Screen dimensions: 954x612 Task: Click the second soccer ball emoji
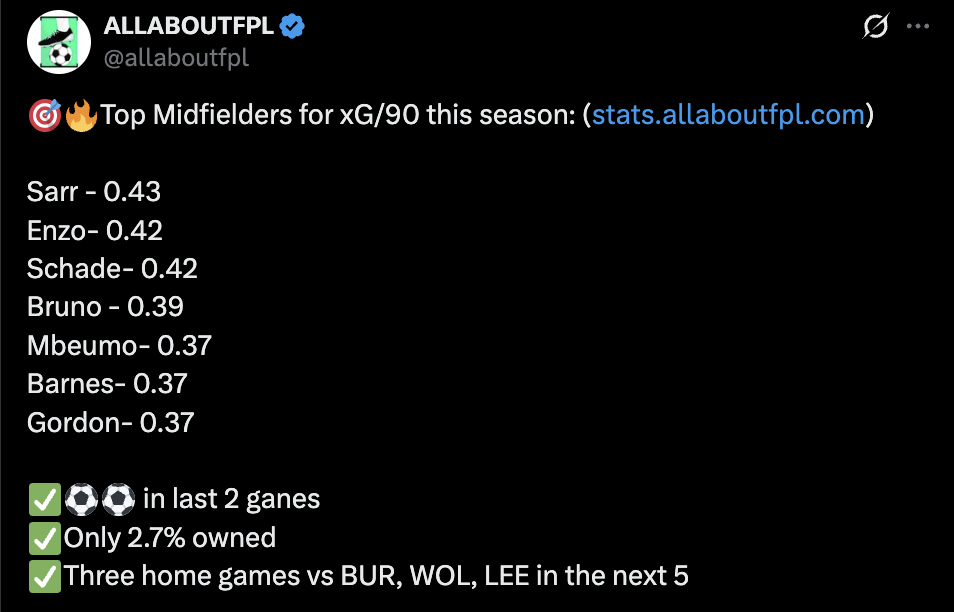[x=118, y=499]
